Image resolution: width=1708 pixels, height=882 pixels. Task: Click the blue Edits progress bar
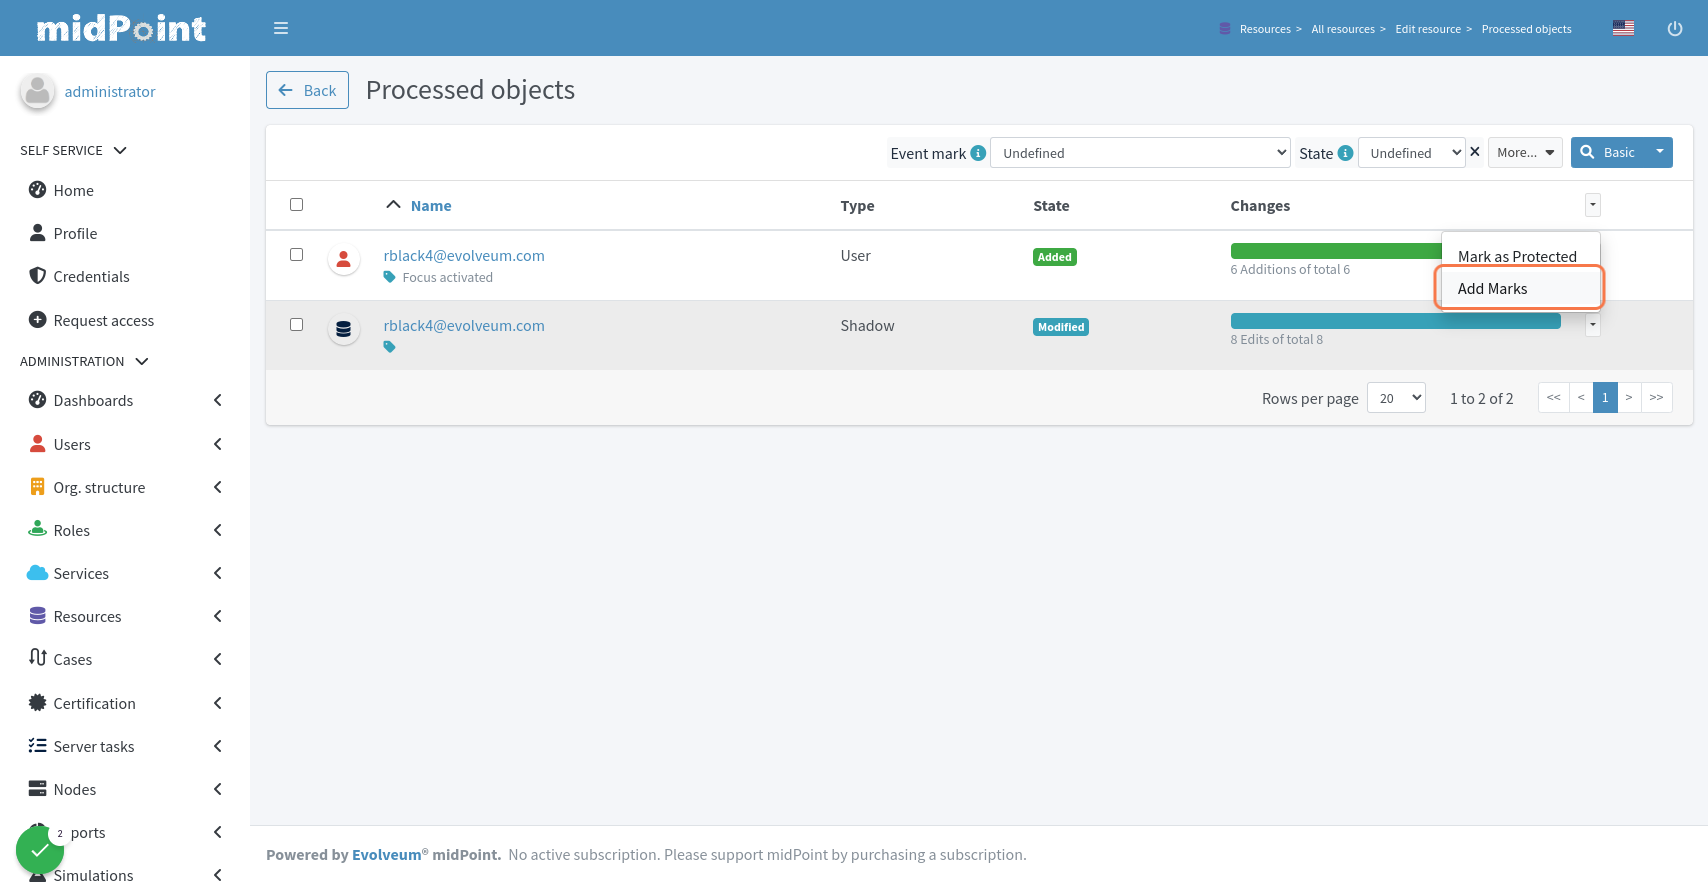click(1394, 321)
